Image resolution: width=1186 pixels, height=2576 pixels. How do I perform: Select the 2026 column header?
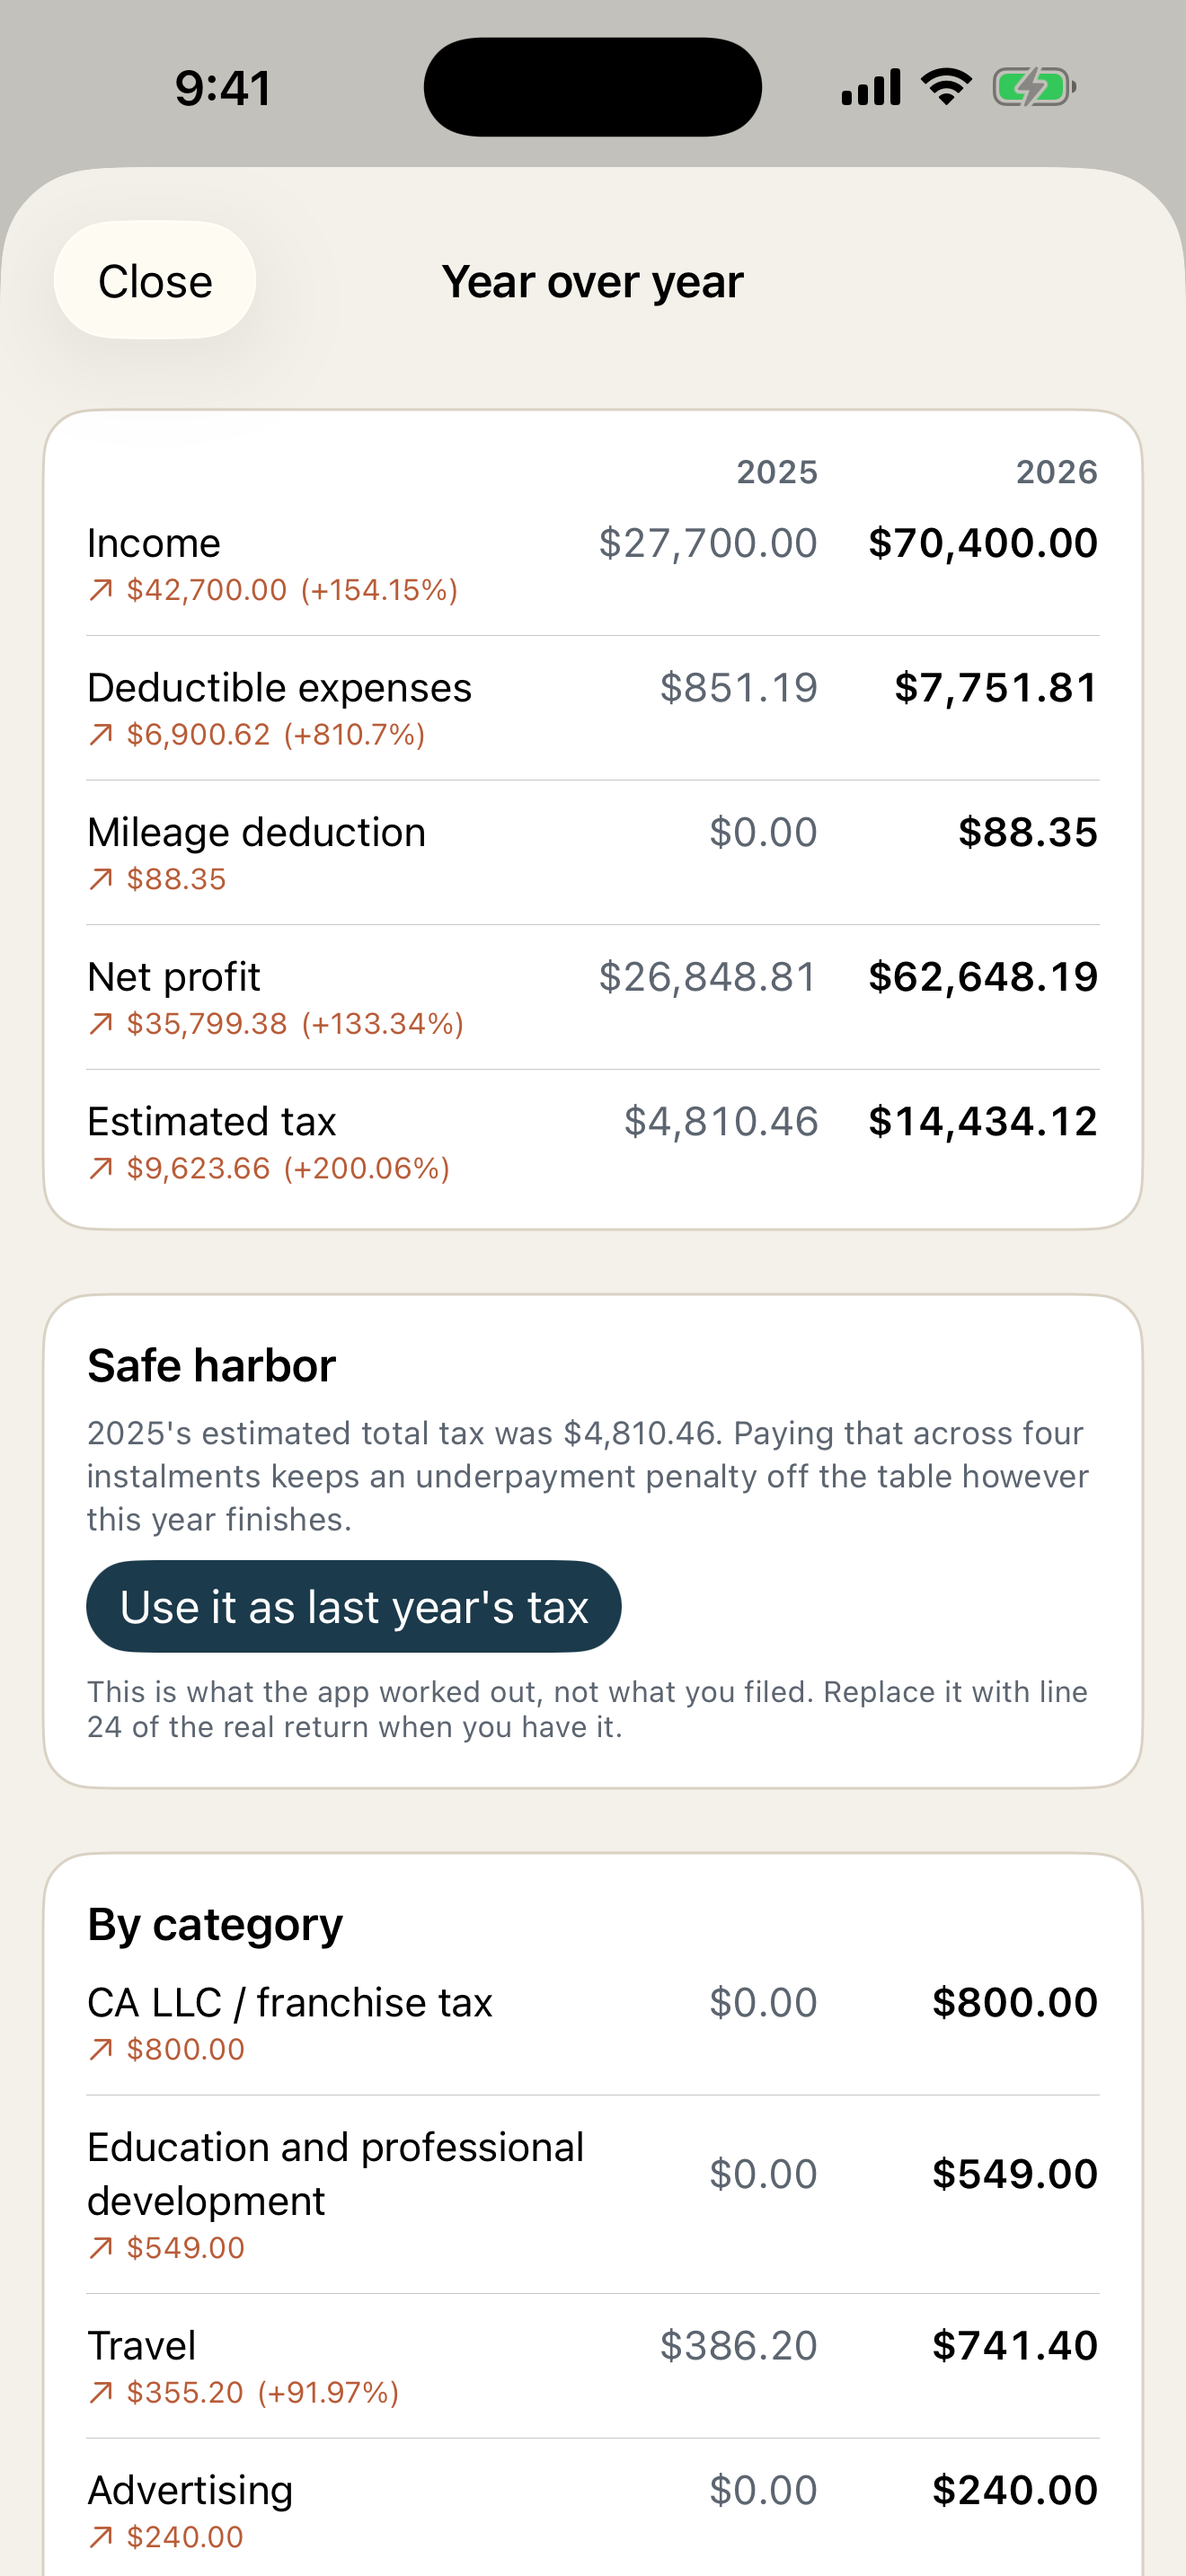1057,472
